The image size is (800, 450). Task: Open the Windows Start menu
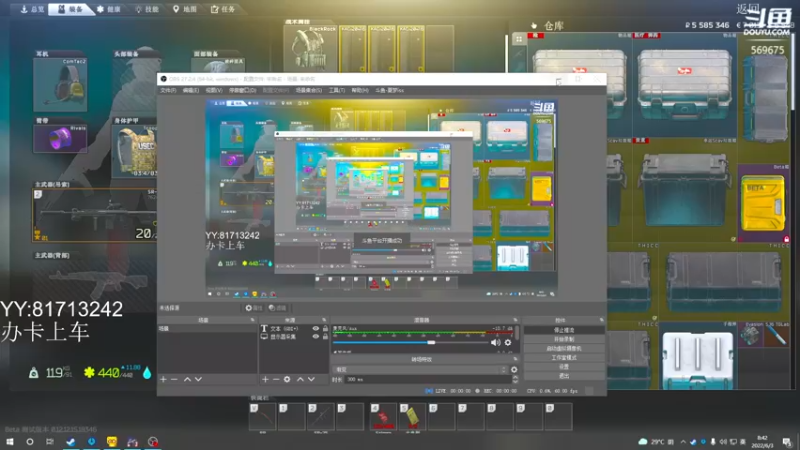pos(9,442)
